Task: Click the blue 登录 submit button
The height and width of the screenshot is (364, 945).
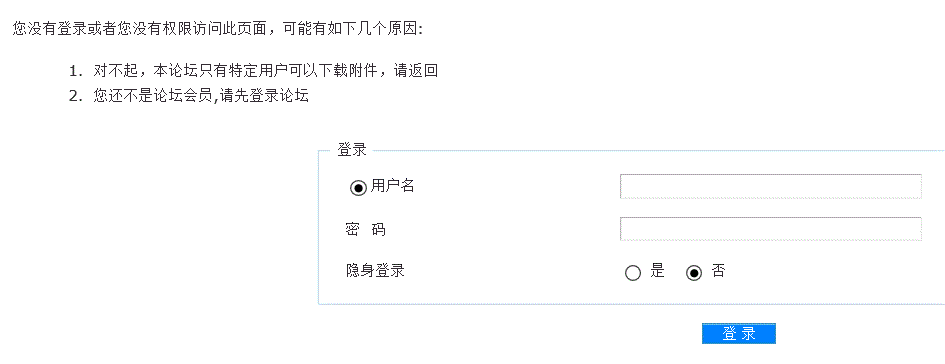Action: click(739, 334)
